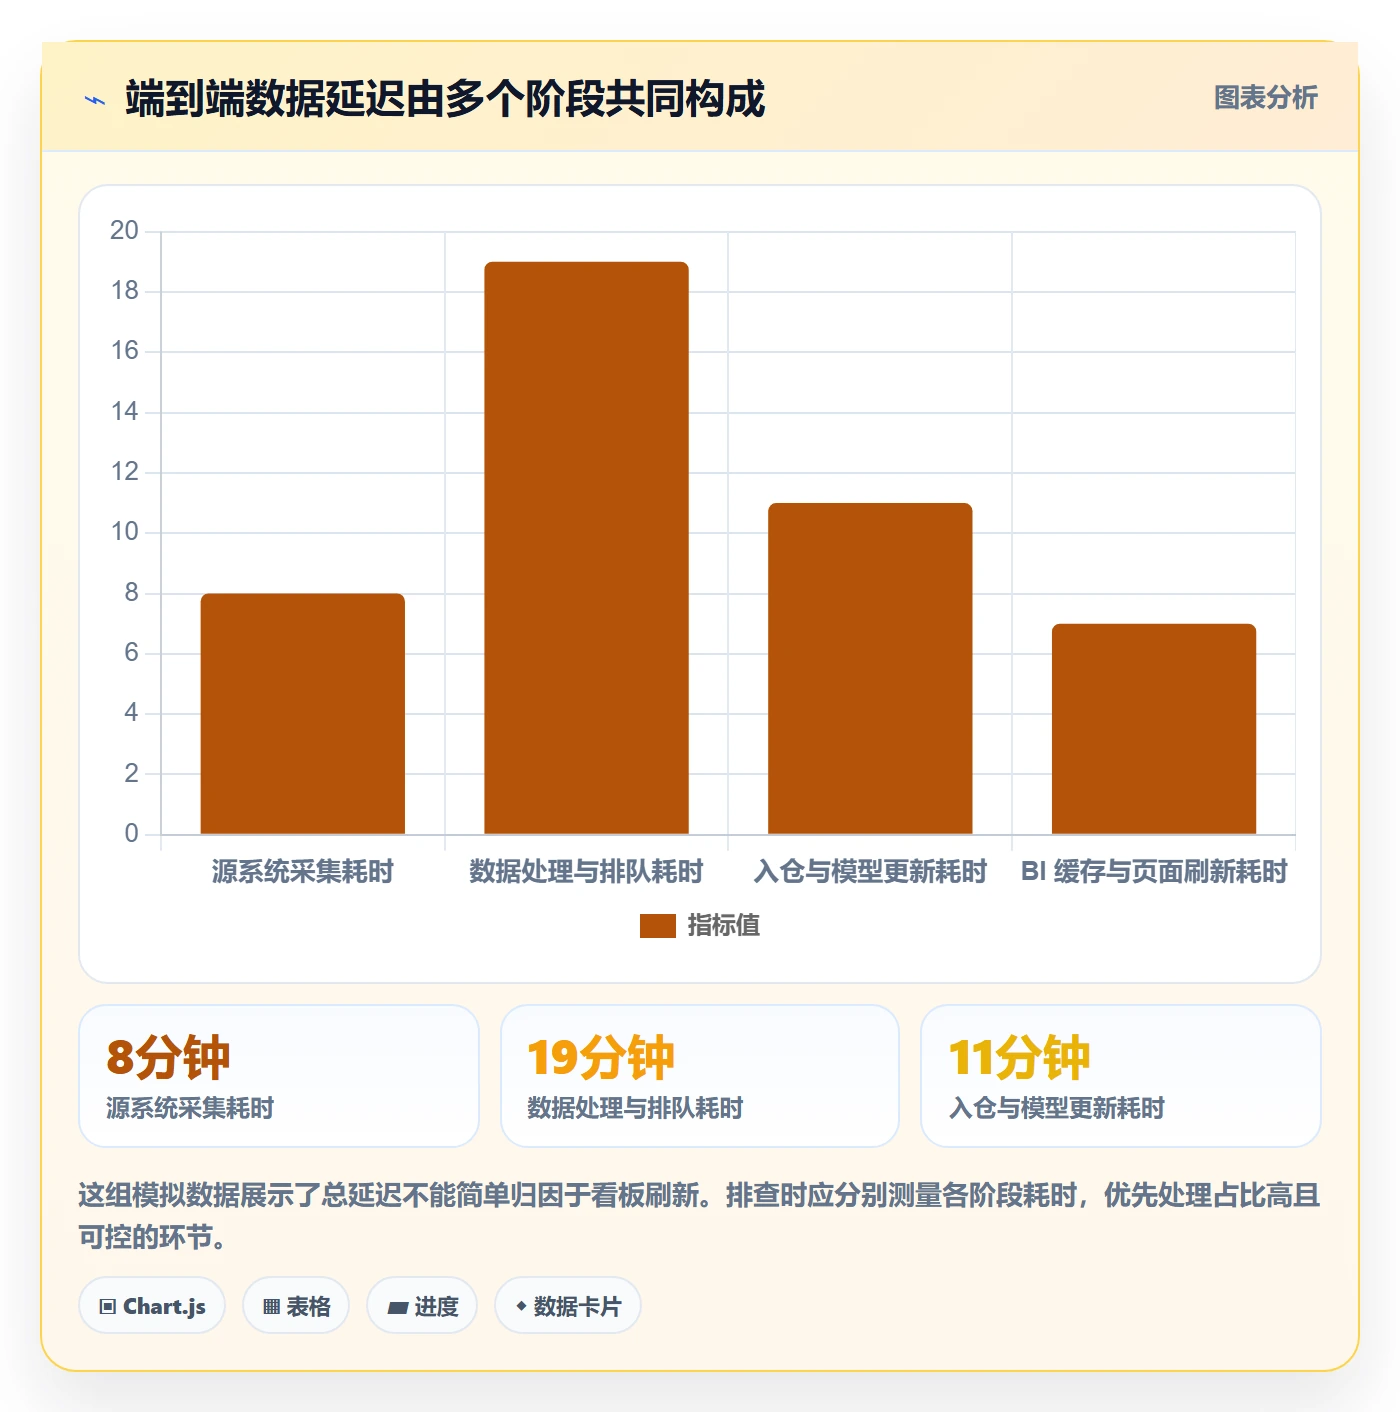Open the 8分钟 stat card
1400x1412 pixels.
[279, 1076]
